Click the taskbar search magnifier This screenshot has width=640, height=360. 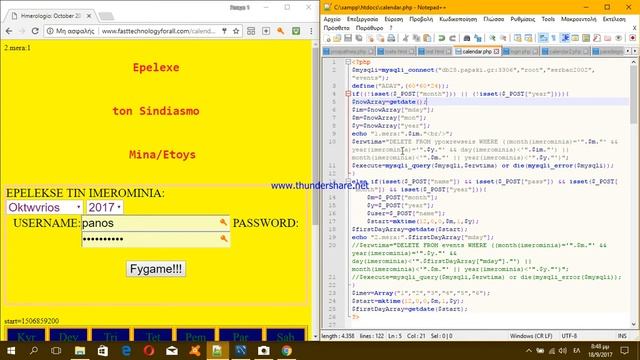[x=33, y=351]
